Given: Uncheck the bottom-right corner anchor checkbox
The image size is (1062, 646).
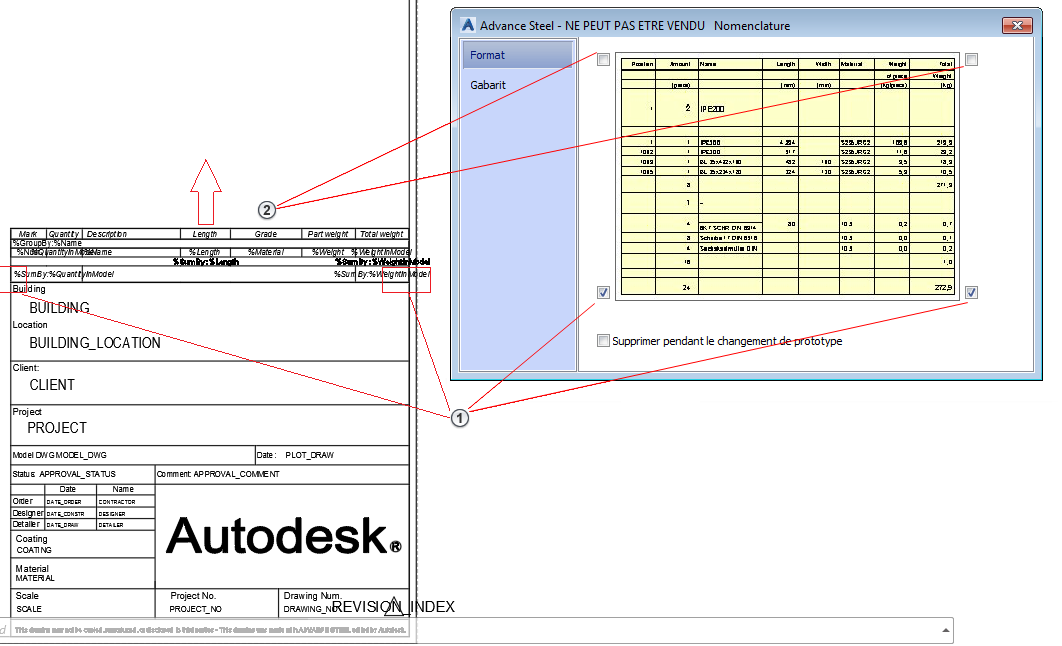Looking at the screenshot, I should pos(971,293).
